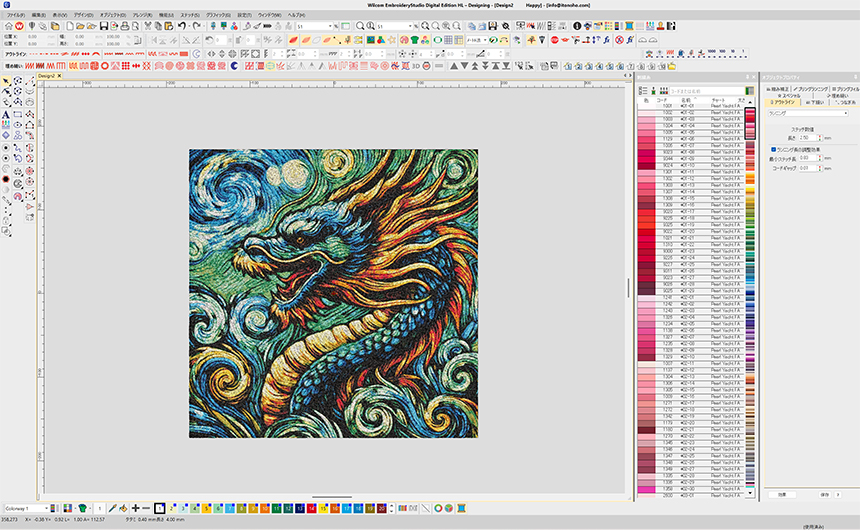Toggle the ランニング長の調整効果 checkbox
860x530 pixels.
772,149
